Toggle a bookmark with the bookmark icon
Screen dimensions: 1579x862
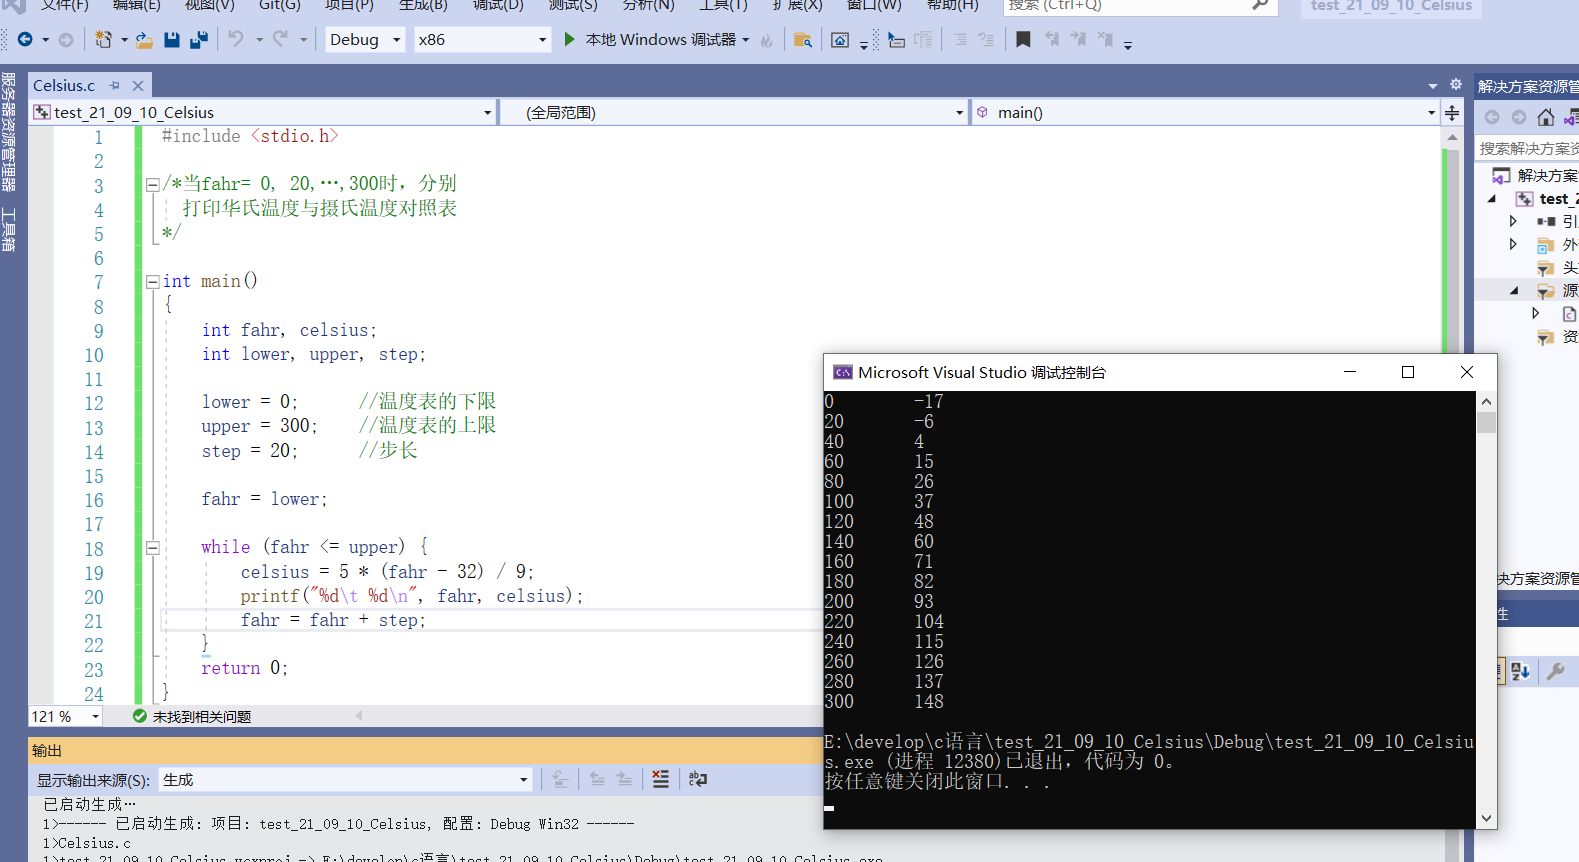click(1023, 40)
